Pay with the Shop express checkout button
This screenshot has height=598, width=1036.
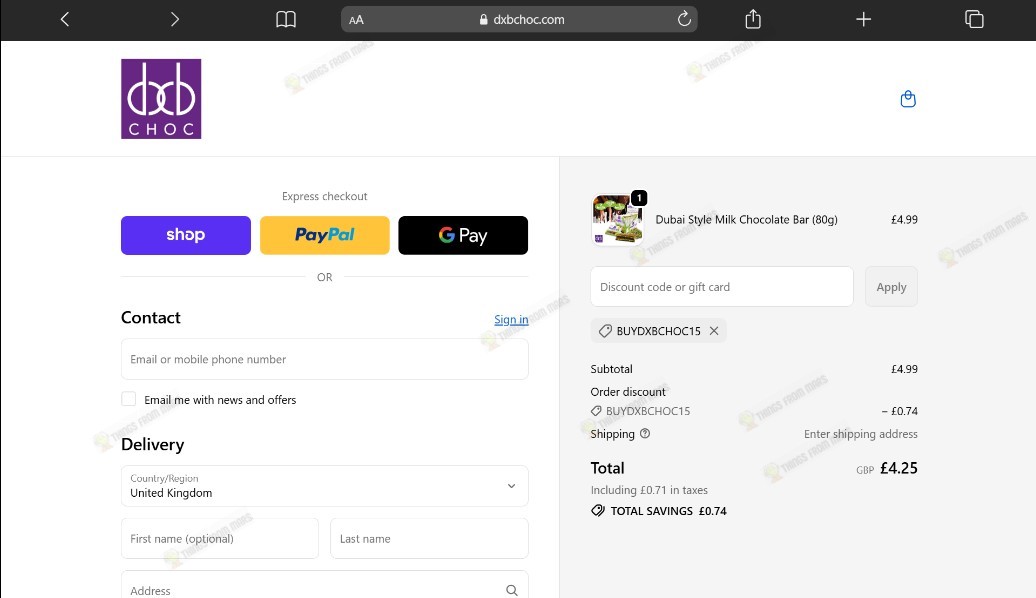point(186,235)
